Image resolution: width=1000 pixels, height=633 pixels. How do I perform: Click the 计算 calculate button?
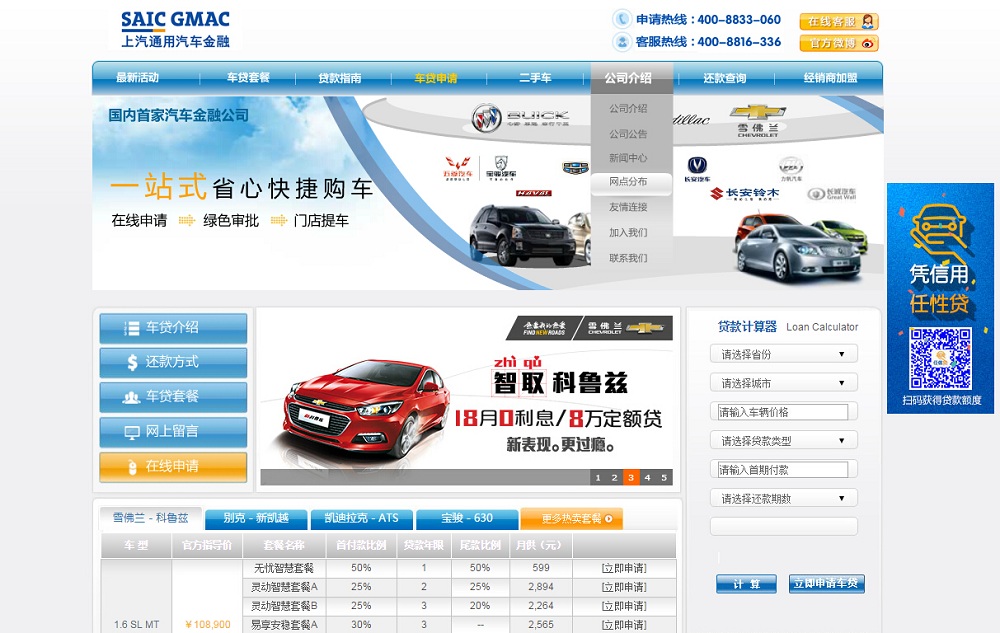pos(746,584)
